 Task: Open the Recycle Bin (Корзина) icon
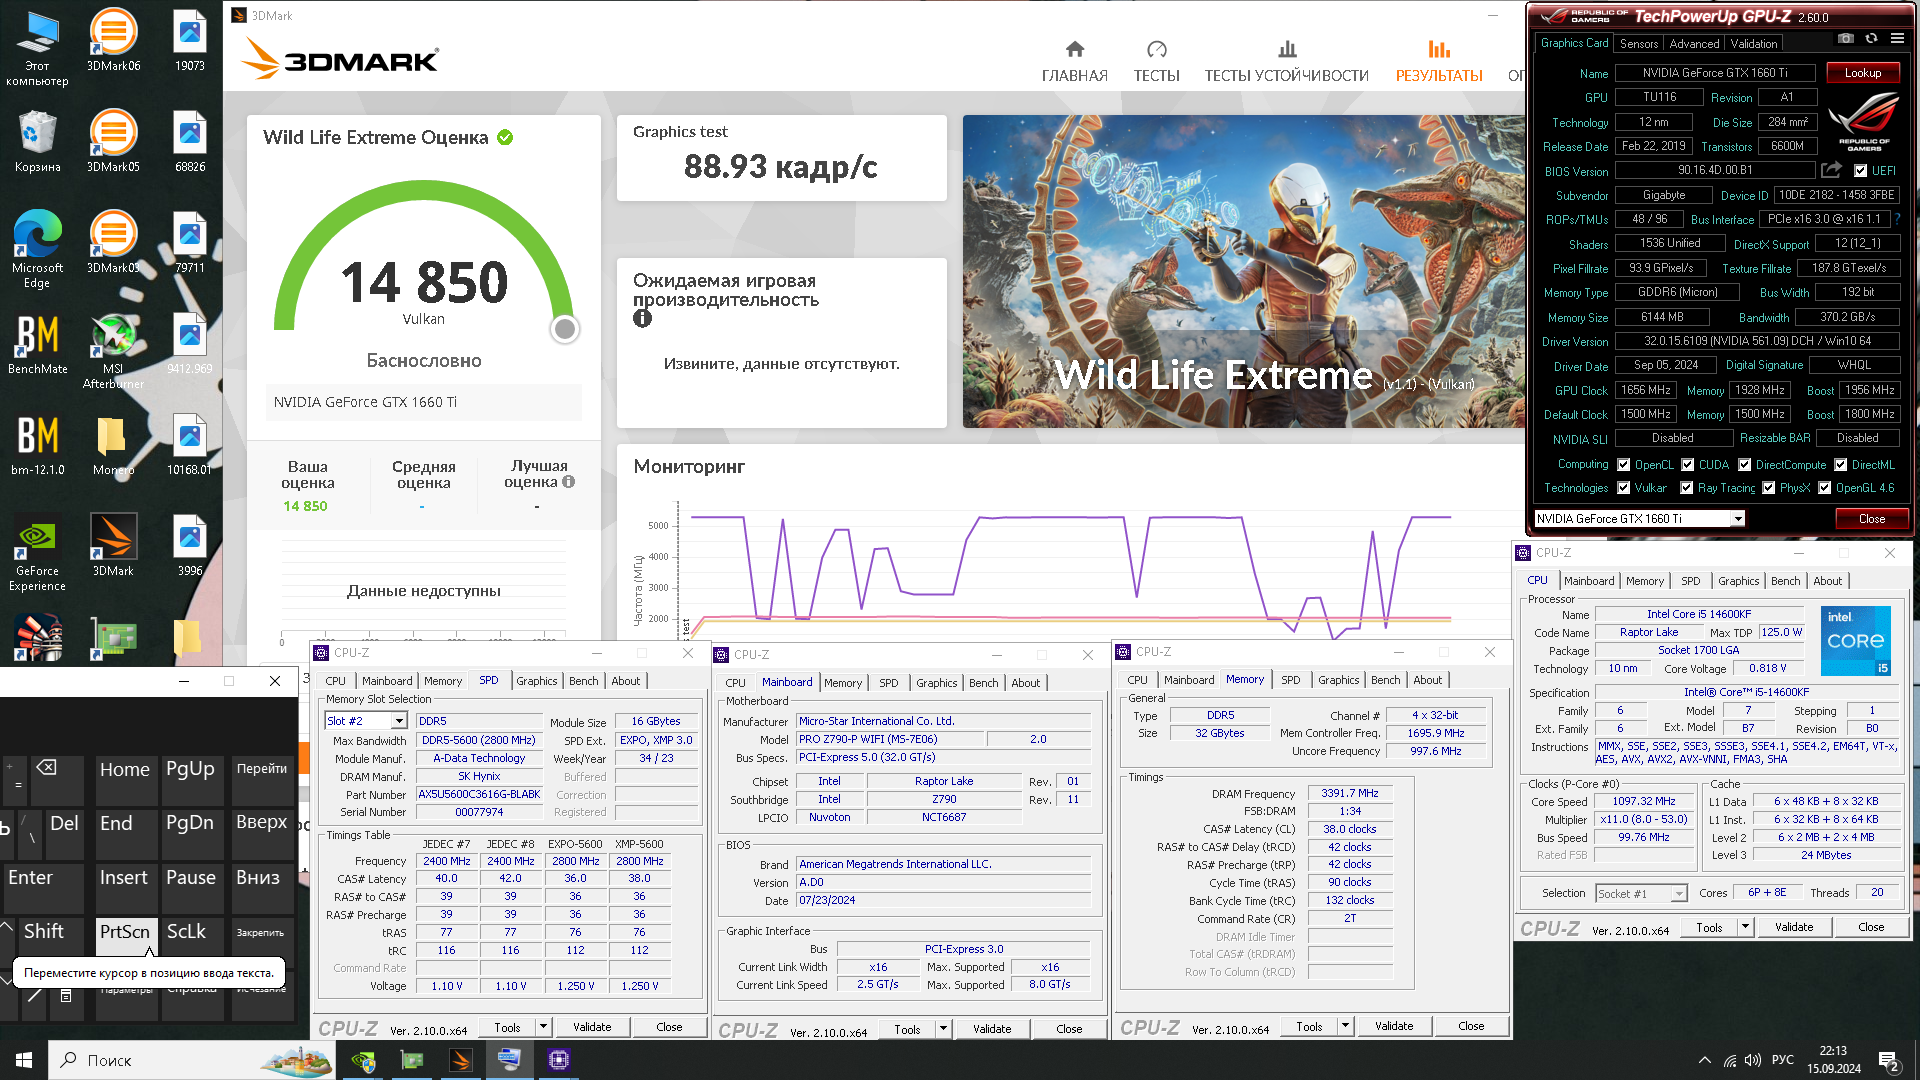click(37, 141)
